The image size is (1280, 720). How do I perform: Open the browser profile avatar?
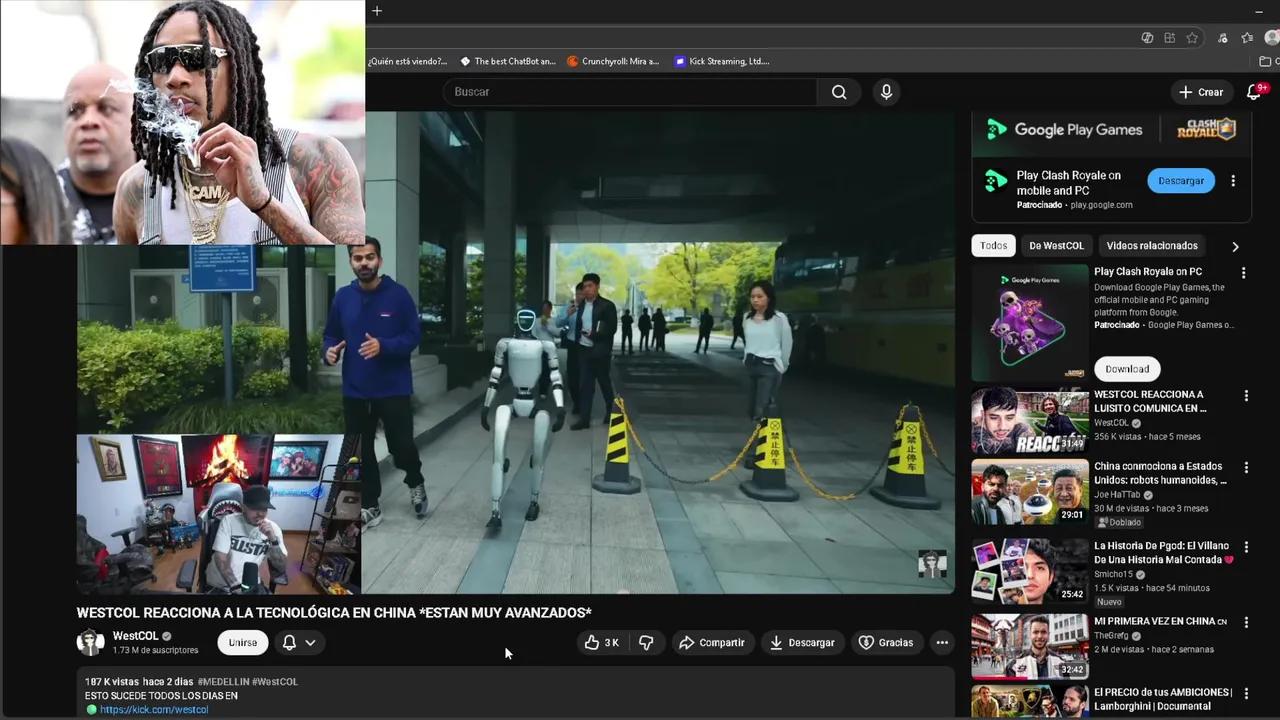[x=1272, y=38]
